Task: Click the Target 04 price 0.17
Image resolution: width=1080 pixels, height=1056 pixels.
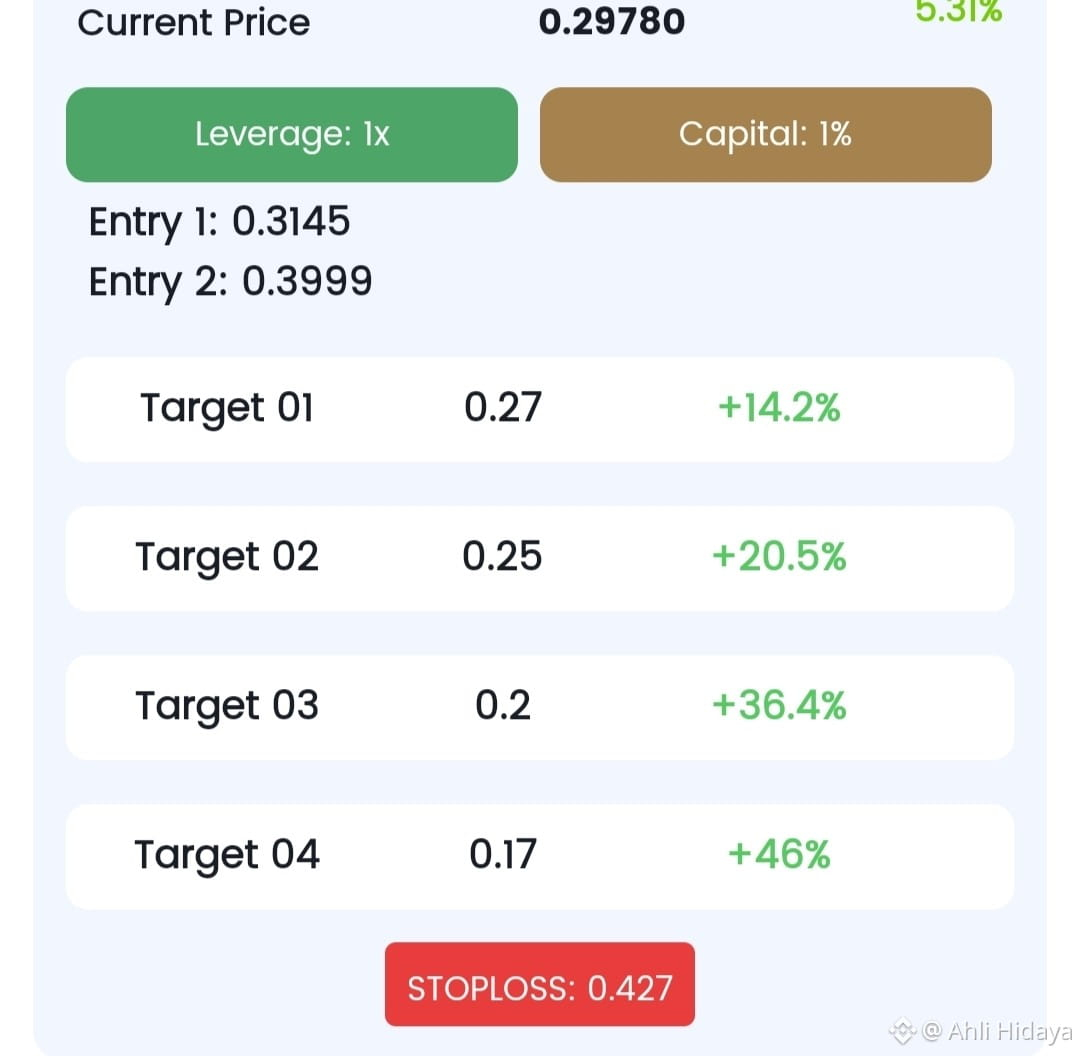Action: click(503, 854)
